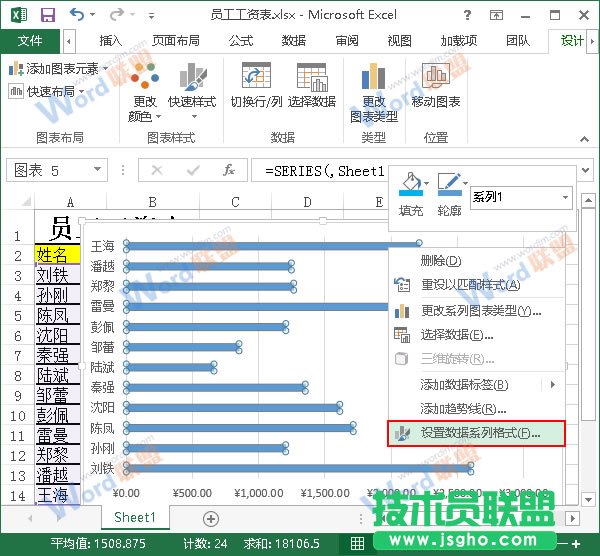Select column A header
The height and width of the screenshot is (556, 600).
(x=70, y=201)
